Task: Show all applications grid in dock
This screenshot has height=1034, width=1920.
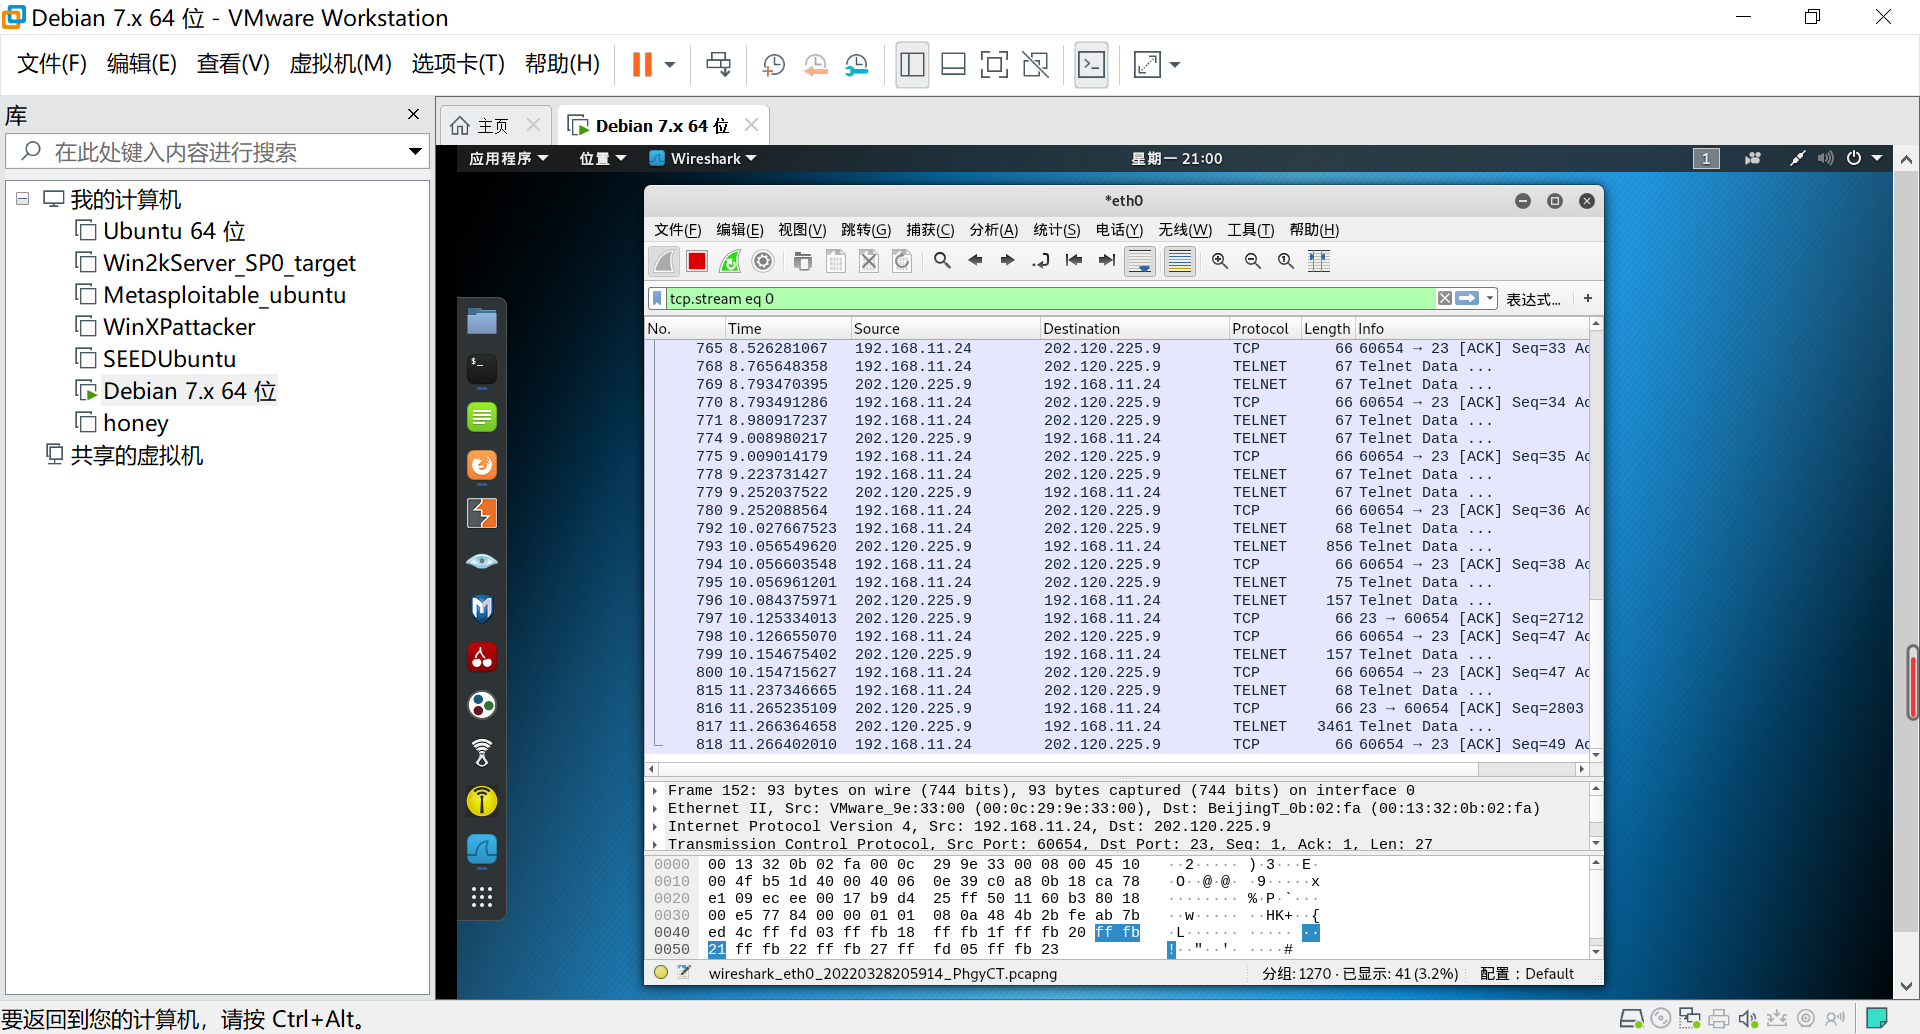Action: tap(482, 897)
